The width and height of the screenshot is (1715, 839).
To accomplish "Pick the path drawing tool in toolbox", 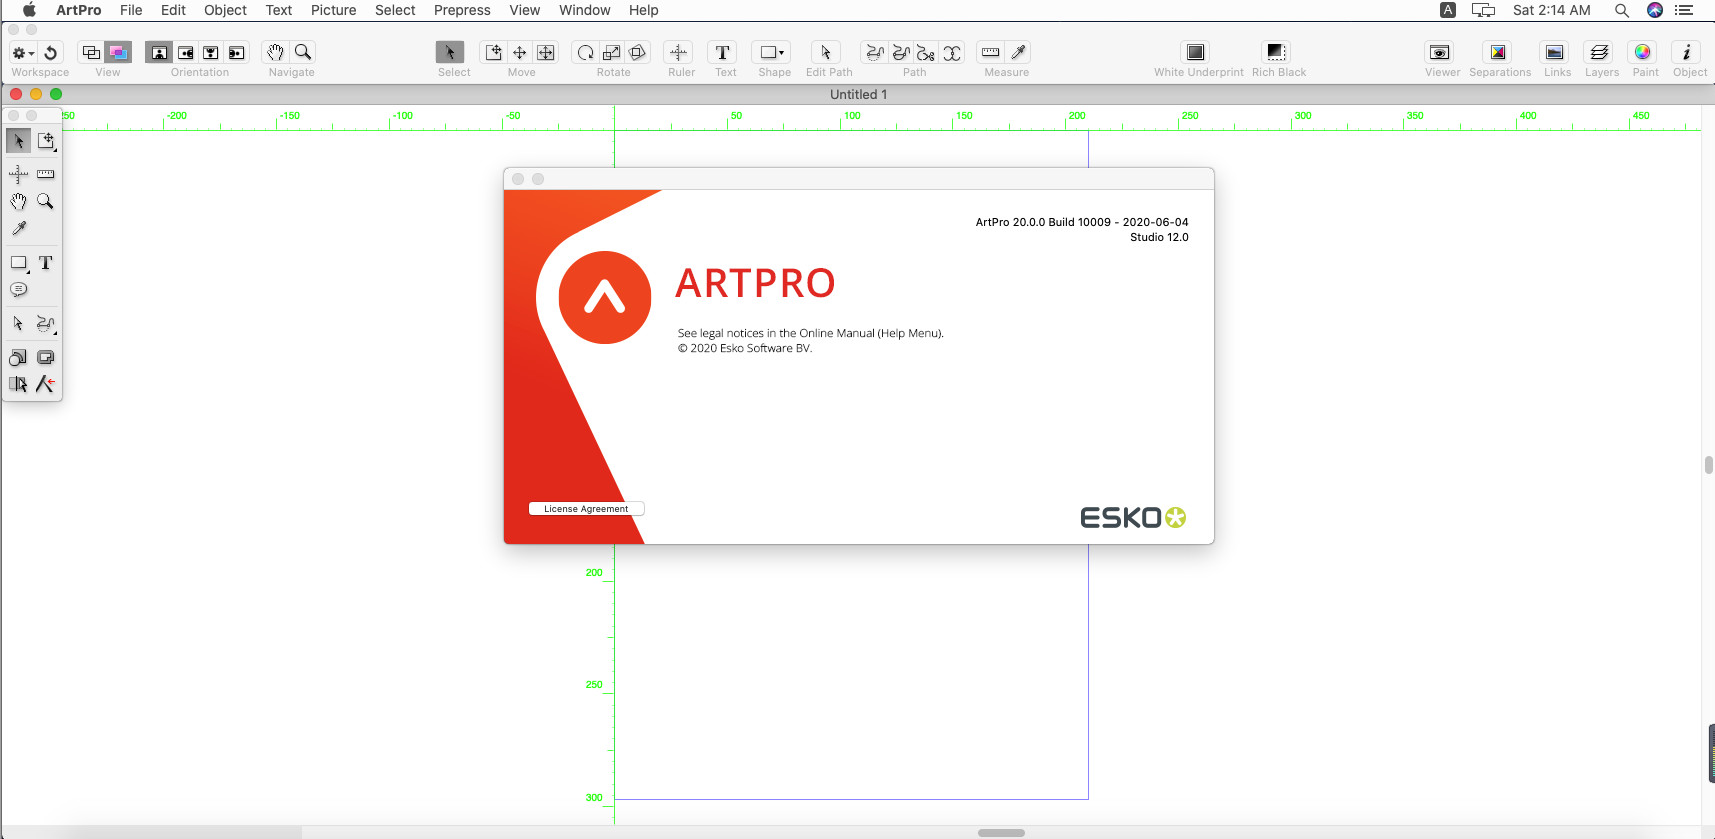I will point(46,324).
